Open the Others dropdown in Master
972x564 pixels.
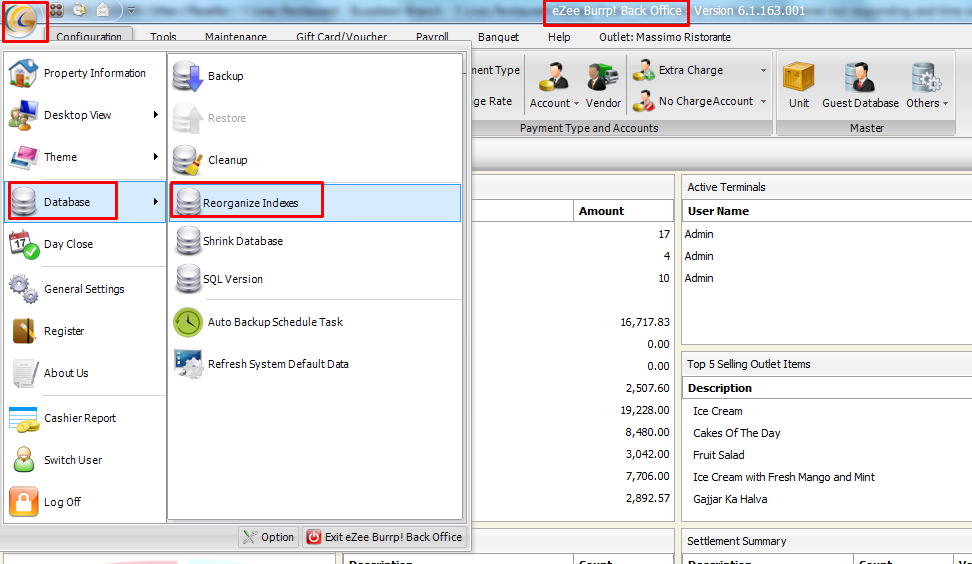click(927, 86)
